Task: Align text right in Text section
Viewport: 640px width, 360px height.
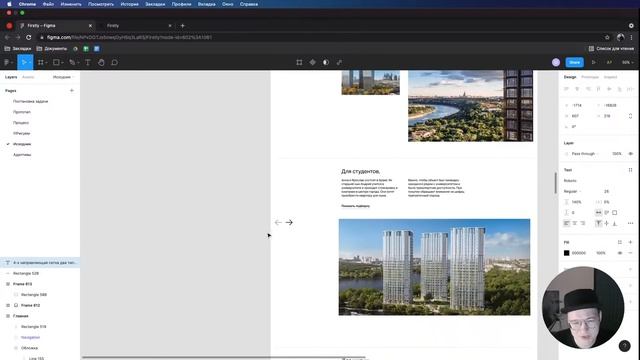Action: pos(583,223)
